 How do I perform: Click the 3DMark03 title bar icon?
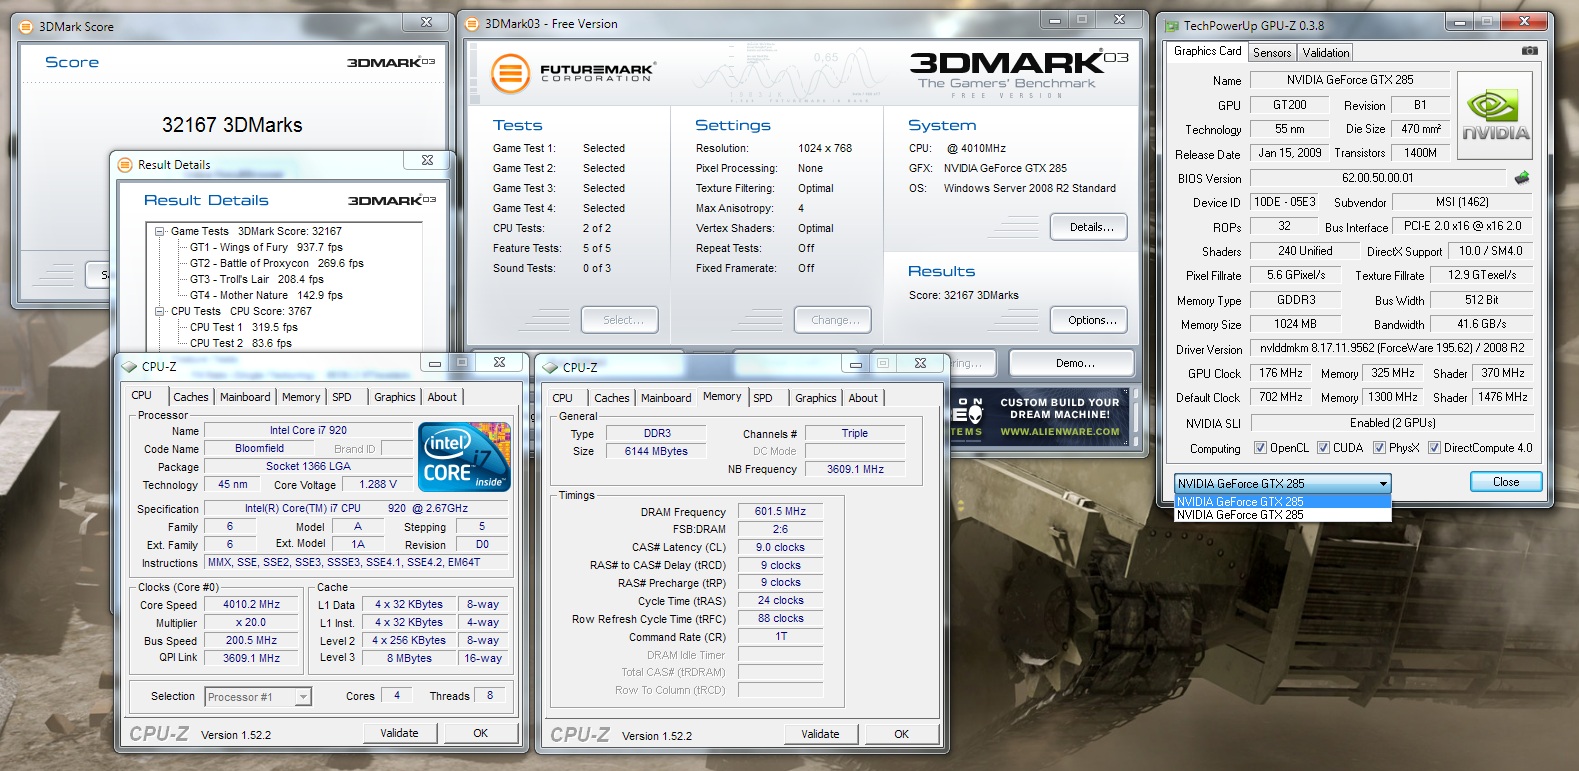473,24
